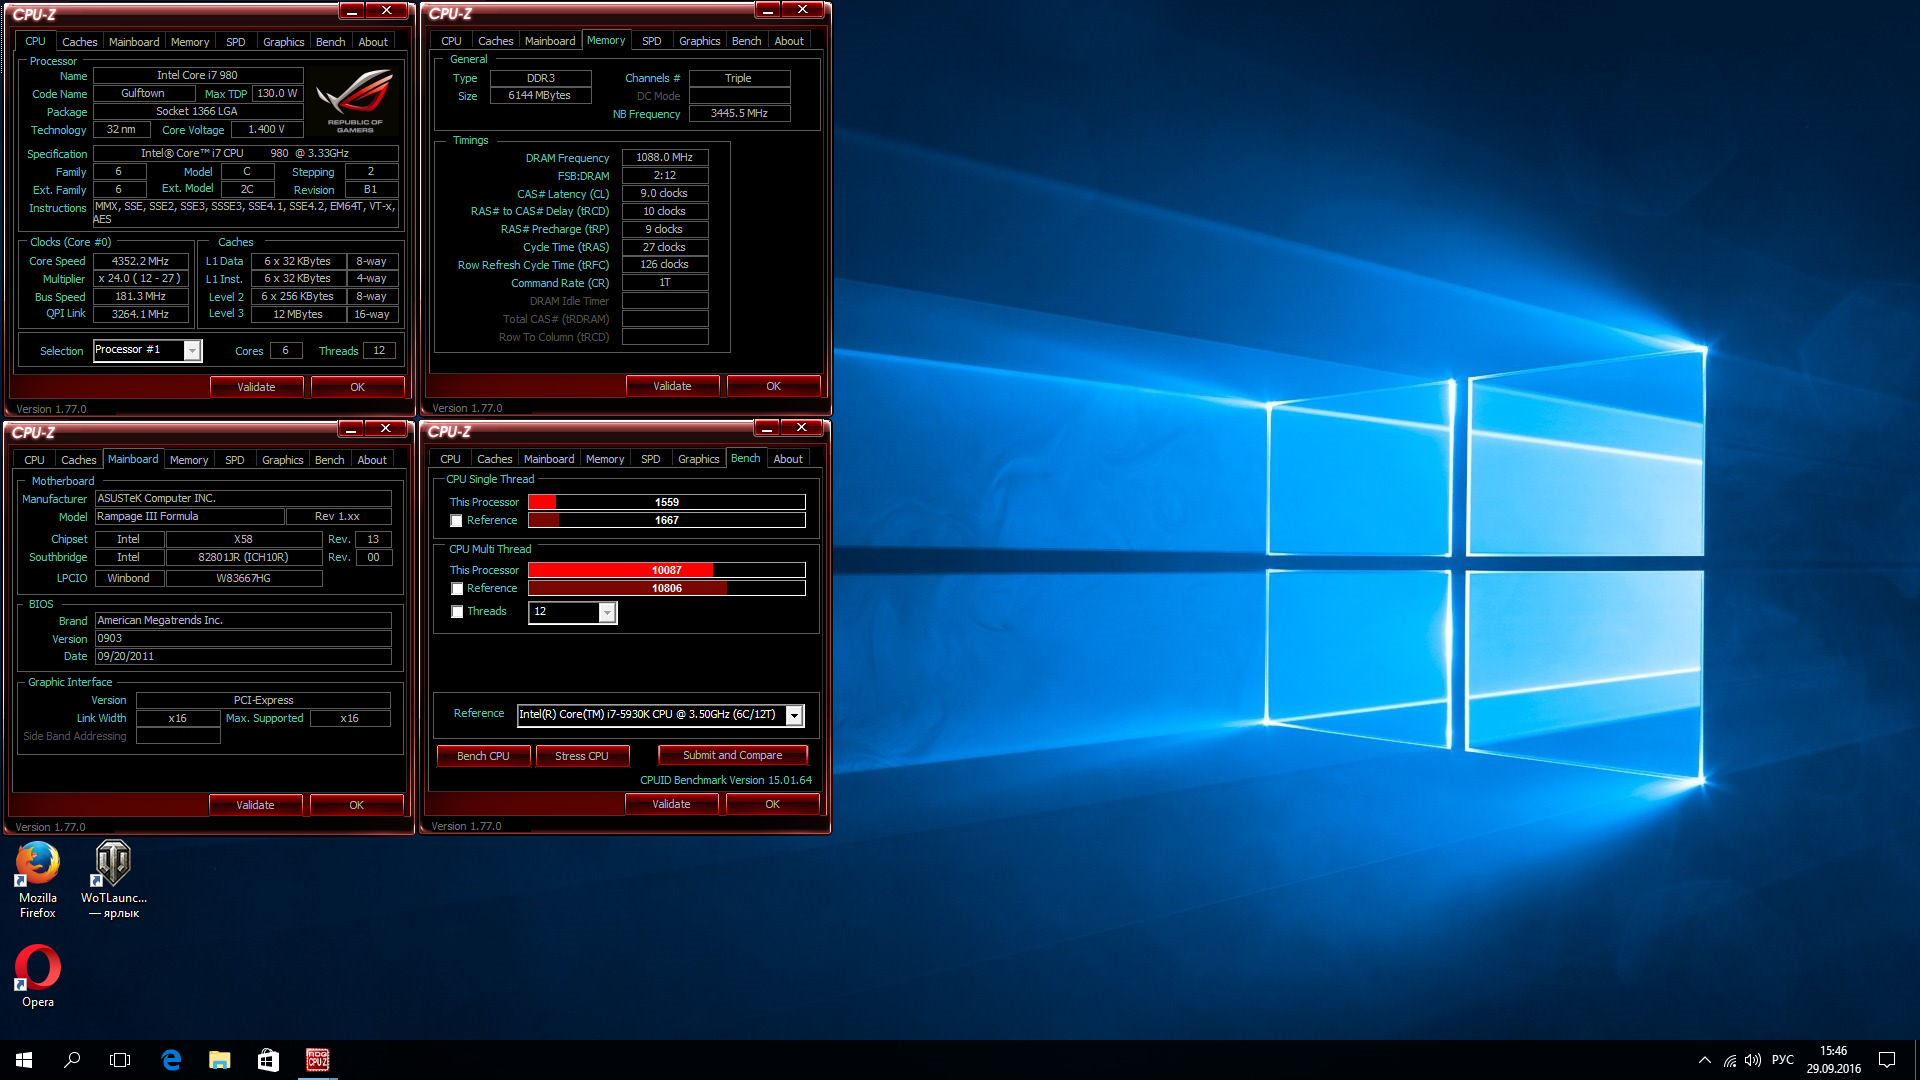Switch to CPU tab in Memory timings window
Viewport: 1920px width, 1080px height.
[x=451, y=41]
